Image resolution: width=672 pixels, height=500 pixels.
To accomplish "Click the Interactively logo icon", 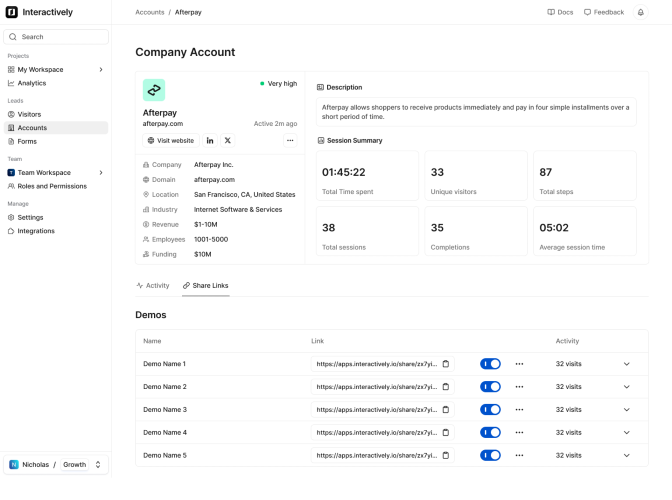I will 12,12.
